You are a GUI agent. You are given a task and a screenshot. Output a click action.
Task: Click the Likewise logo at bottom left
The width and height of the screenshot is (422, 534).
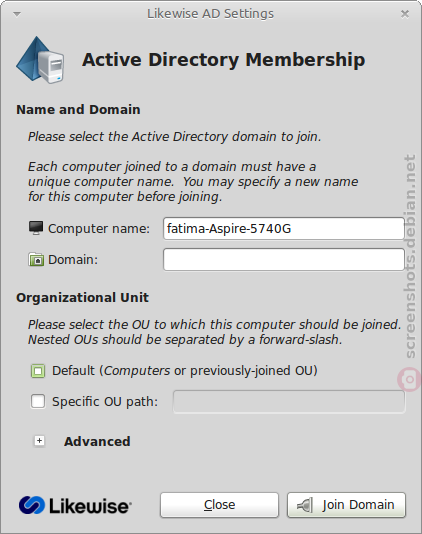tap(75, 505)
